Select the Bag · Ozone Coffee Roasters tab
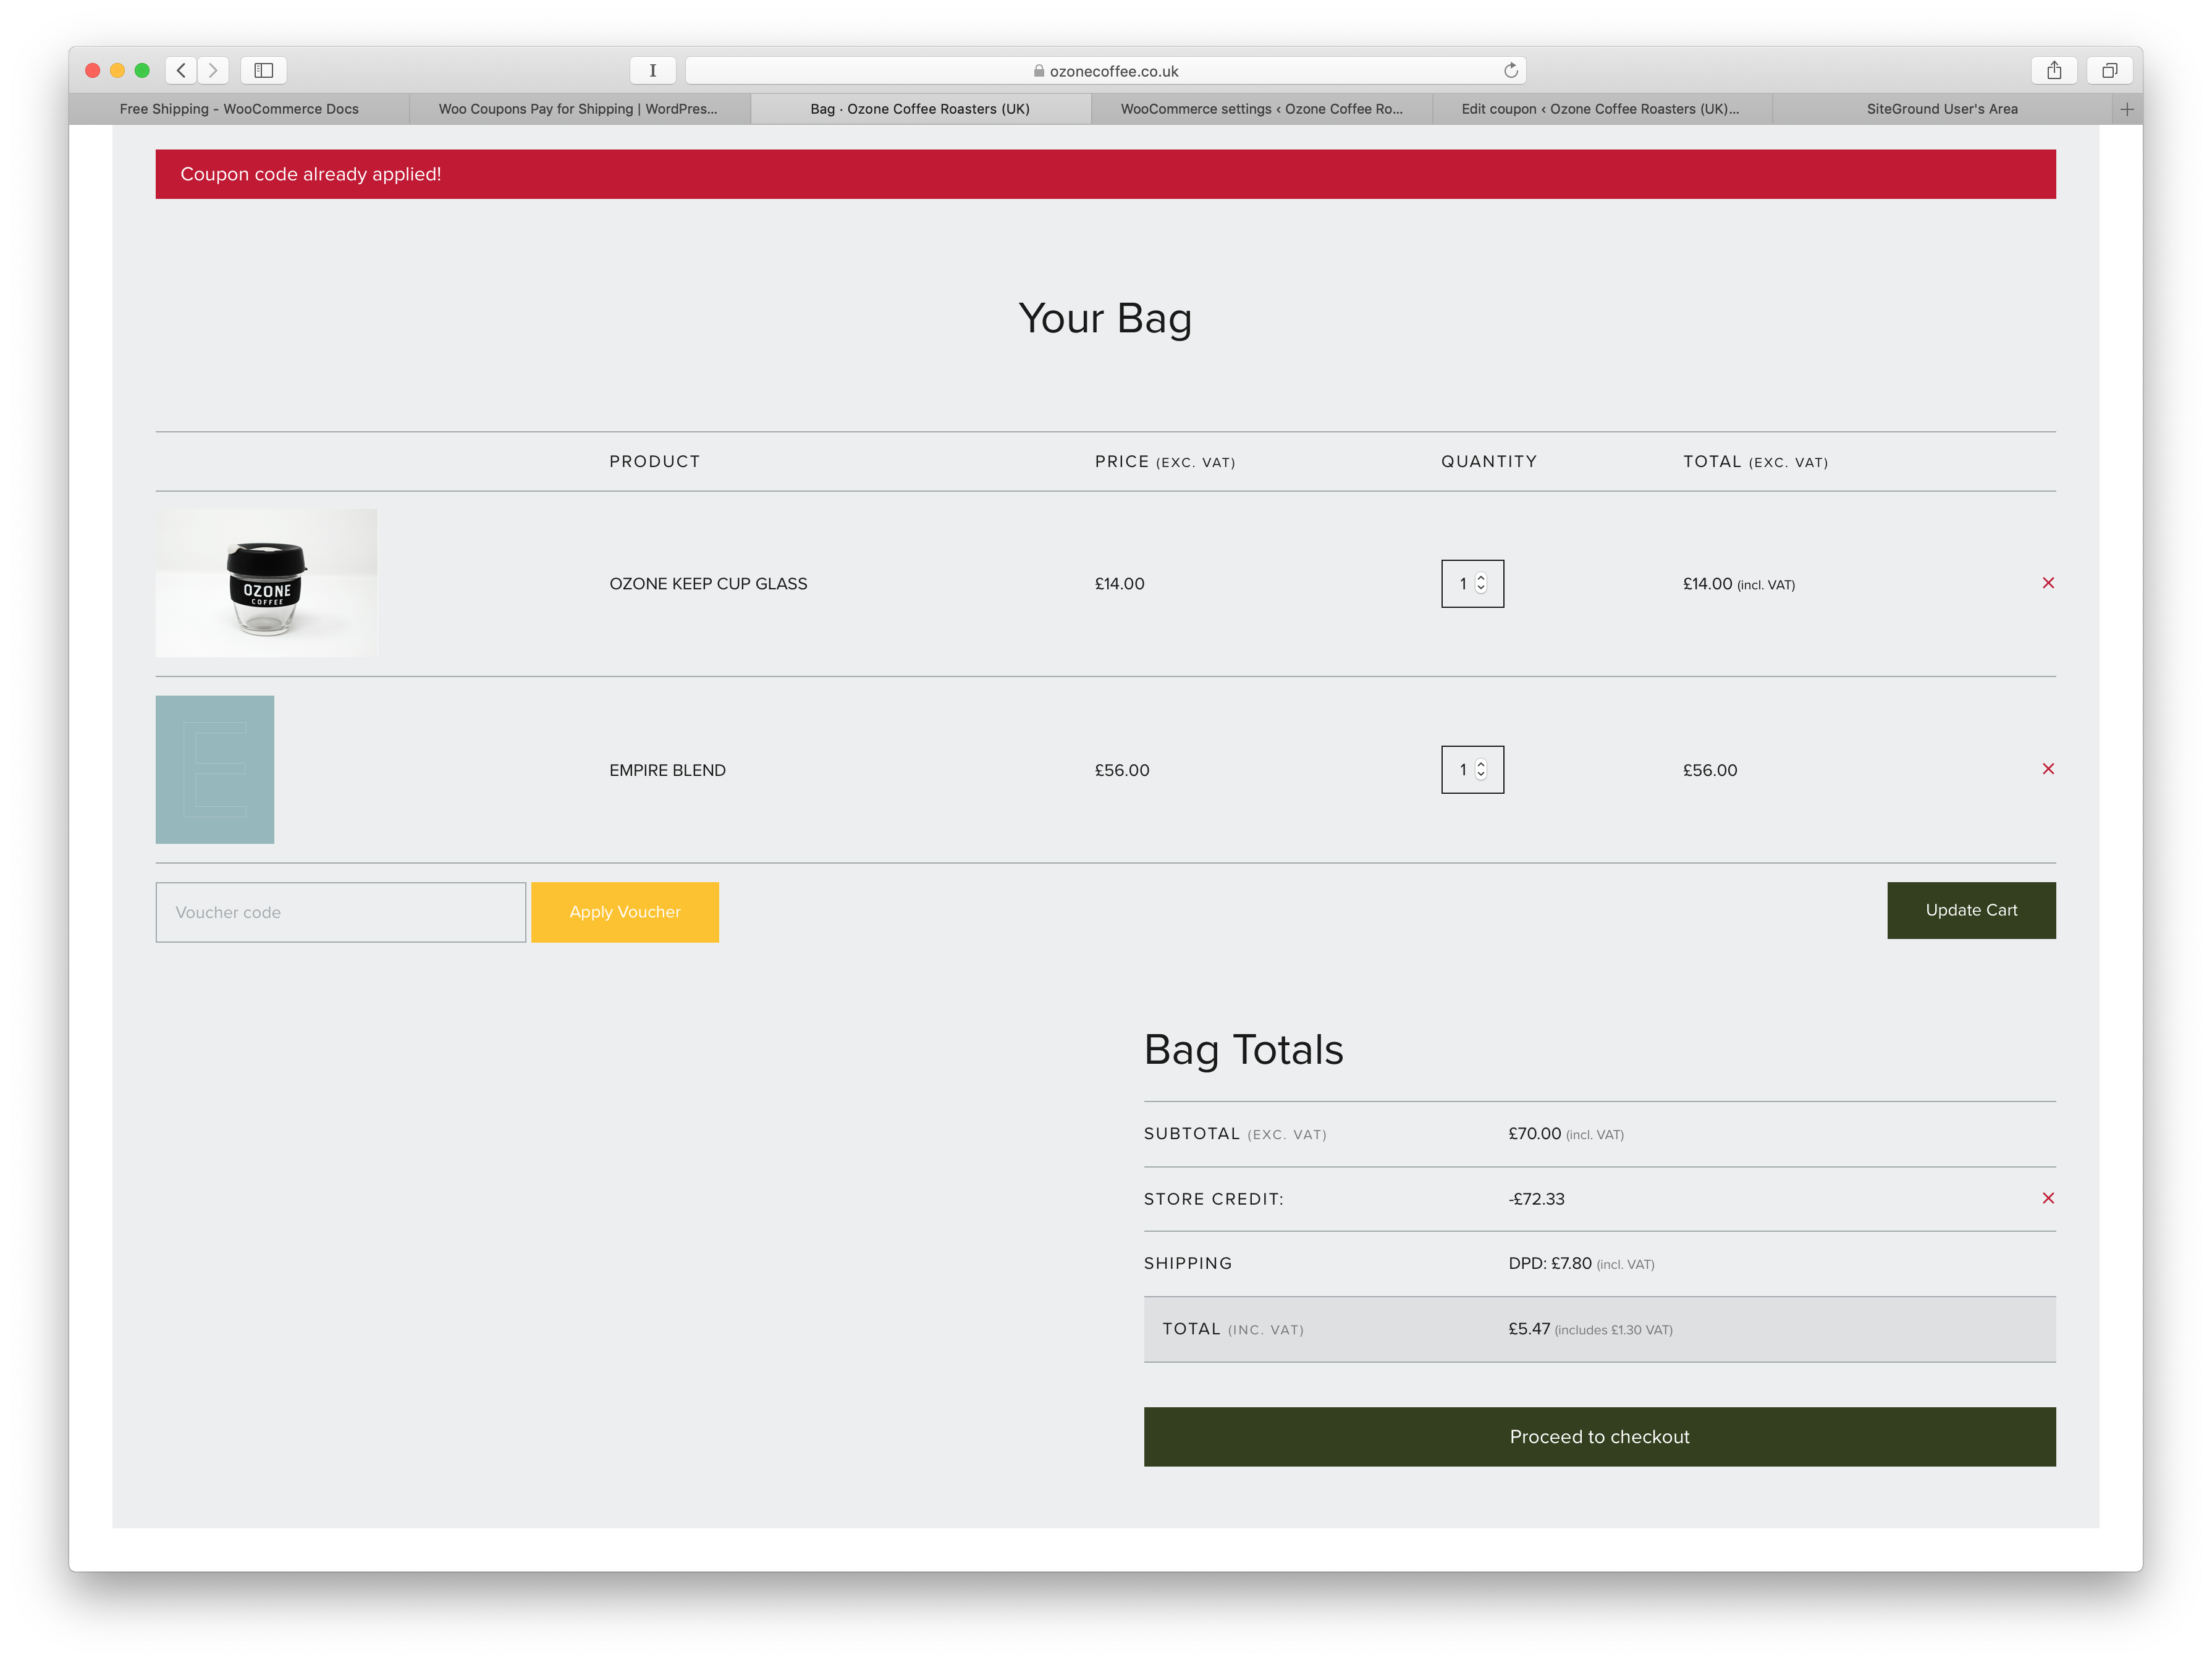Screen dimensions: 2212x1663 point(920,109)
